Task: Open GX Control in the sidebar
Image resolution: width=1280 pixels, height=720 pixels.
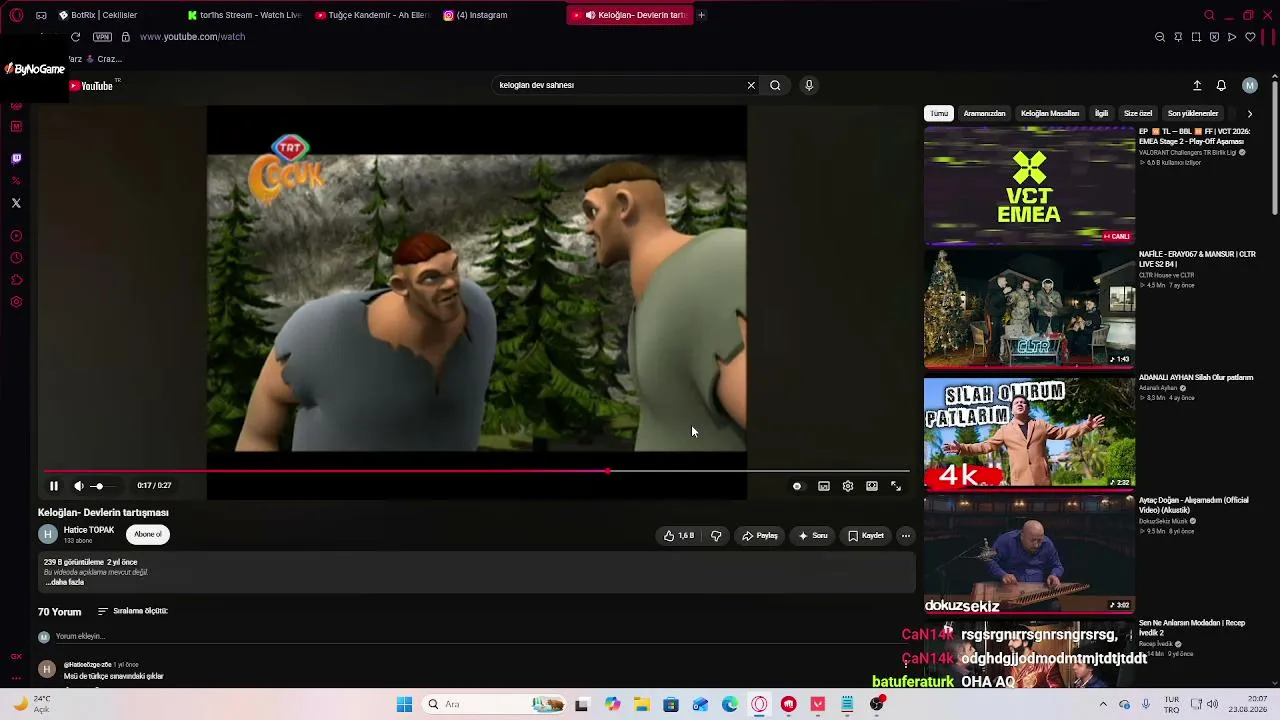Action: click(16, 657)
